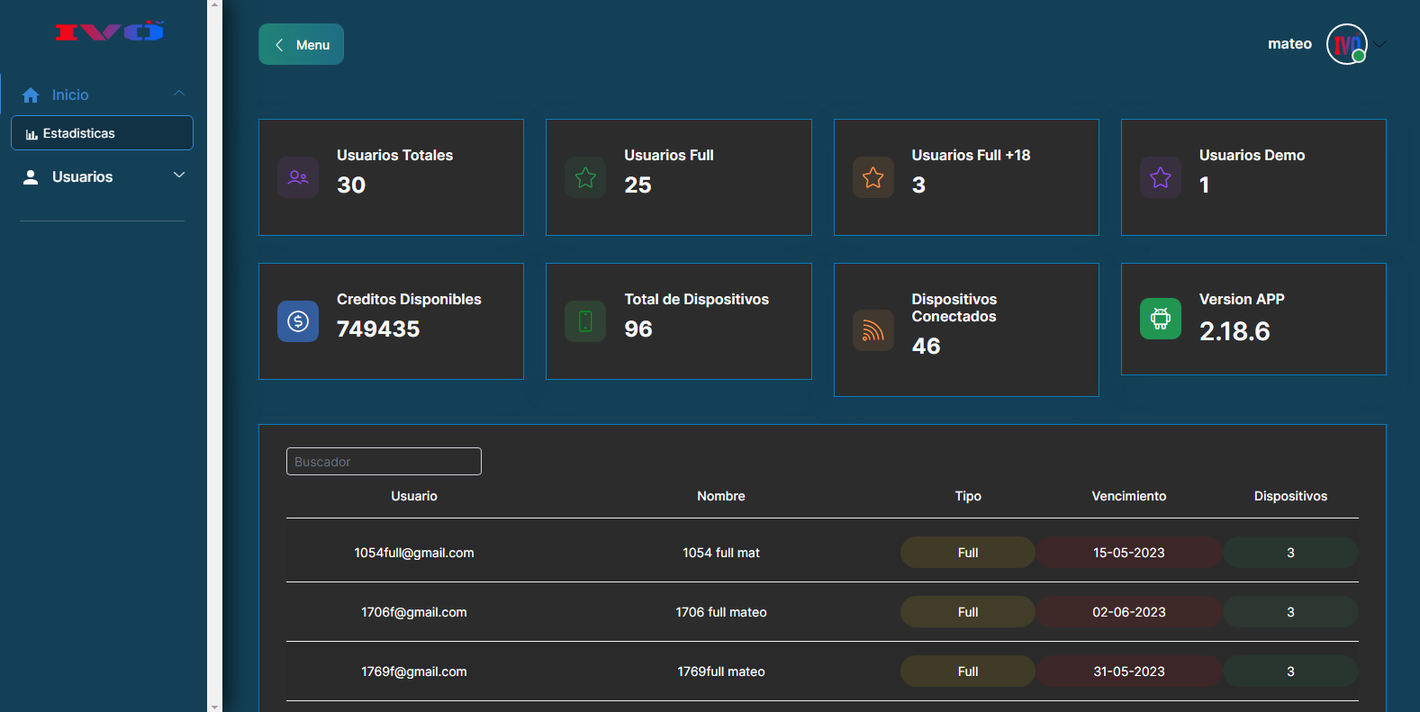Click the dollar coin icon in Creditos Disponibles
This screenshot has width=1420, height=712.
(x=298, y=321)
